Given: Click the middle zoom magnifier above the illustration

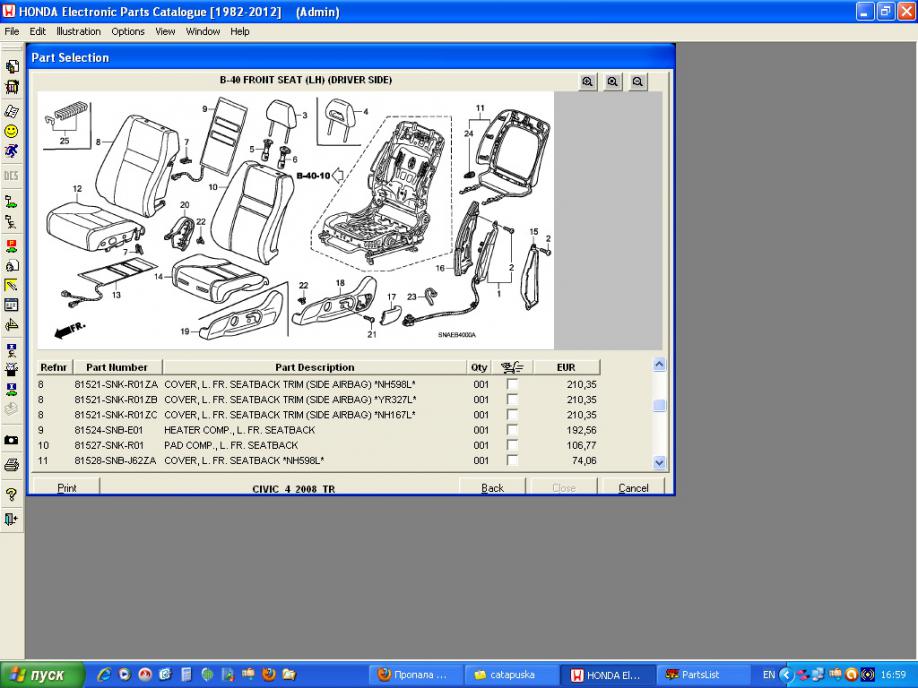Looking at the screenshot, I should tap(613, 82).
